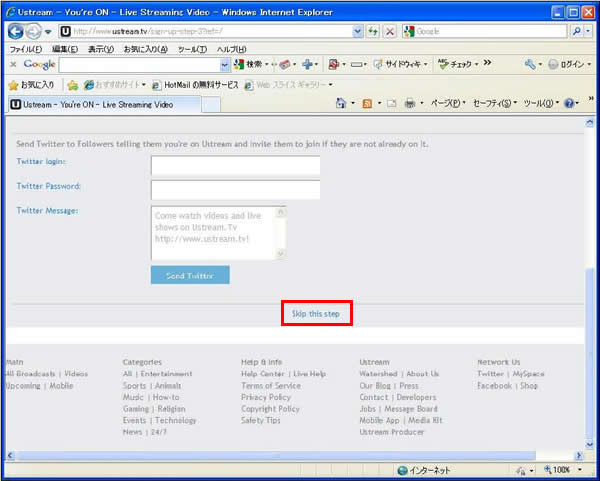
Task: Open the HotMail の無料サービス favorite
Action: coord(195,85)
